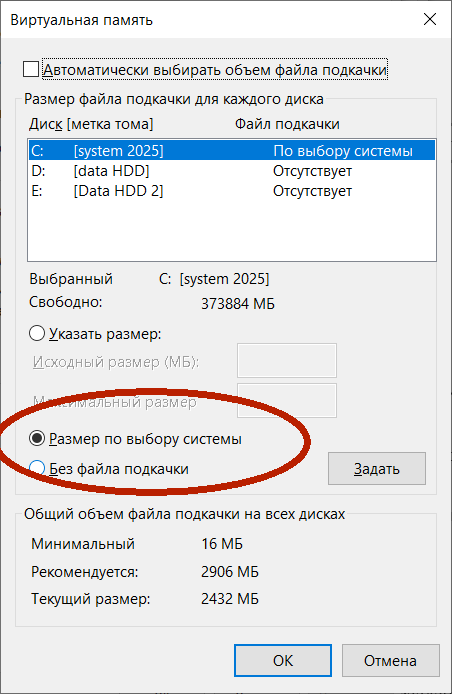Select drive C: [system 2025] row
This screenshot has height=694, width=452.
click(232, 151)
